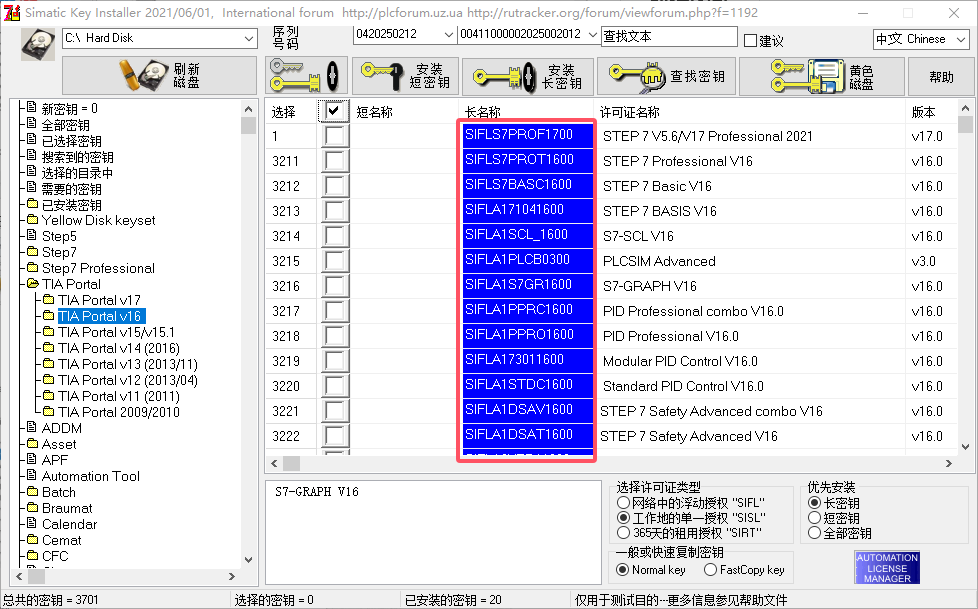Screen dimensions: 978x609
Task: Click the find key button
Action: tap(667, 76)
